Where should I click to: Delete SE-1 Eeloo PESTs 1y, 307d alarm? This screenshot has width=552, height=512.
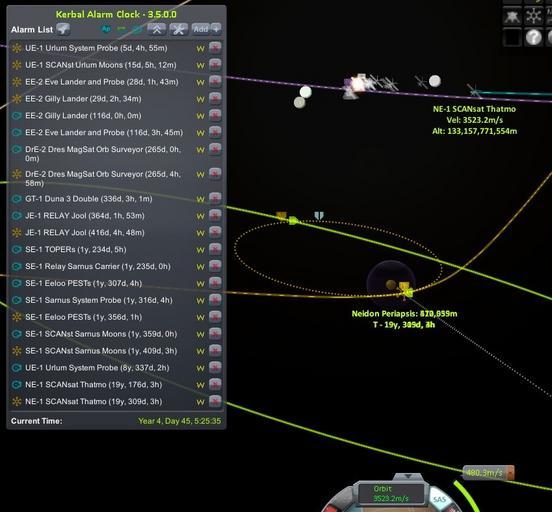click(215, 283)
